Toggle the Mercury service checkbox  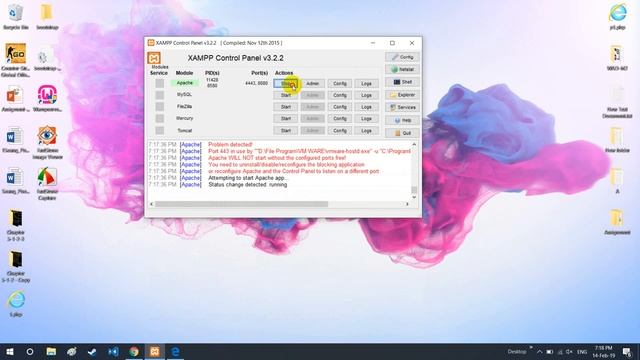click(x=160, y=118)
